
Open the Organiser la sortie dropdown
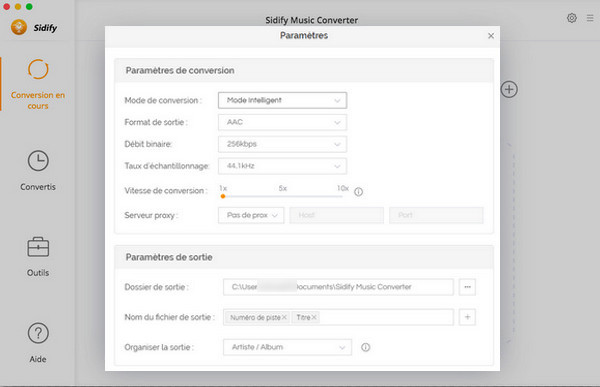coord(287,347)
